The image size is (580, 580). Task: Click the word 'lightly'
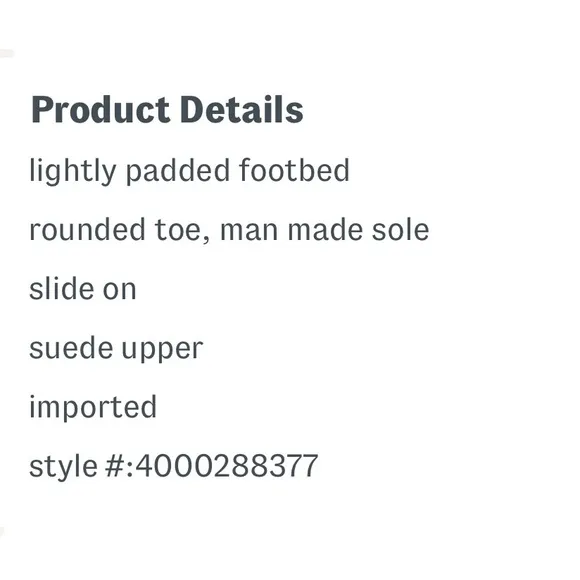(x=73, y=171)
